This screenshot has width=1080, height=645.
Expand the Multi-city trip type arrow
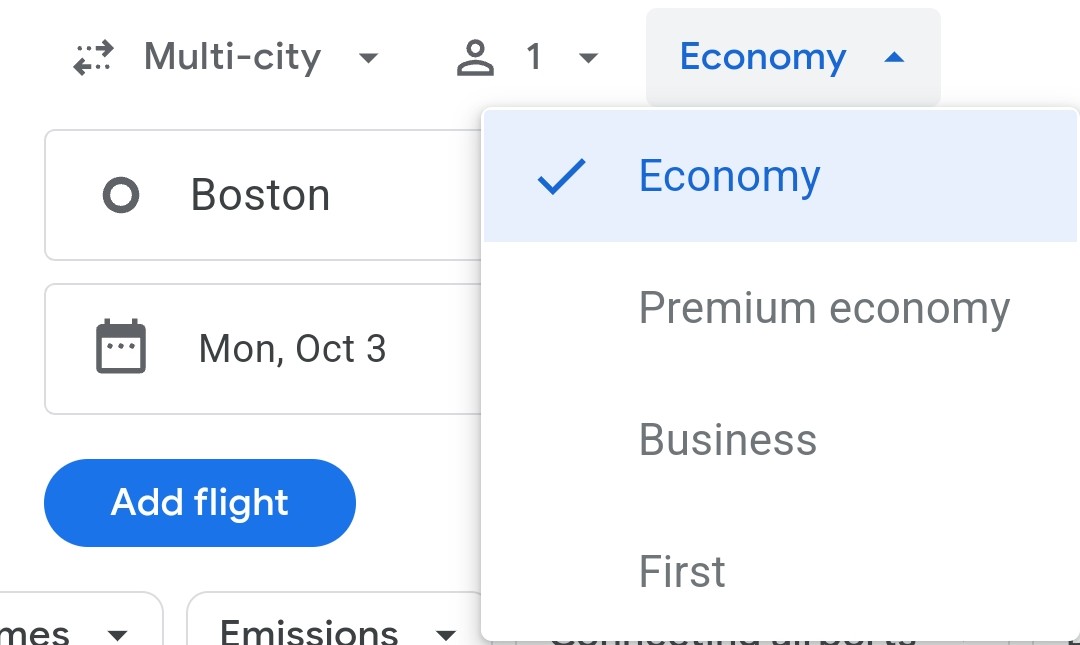click(x=369, y=58)
